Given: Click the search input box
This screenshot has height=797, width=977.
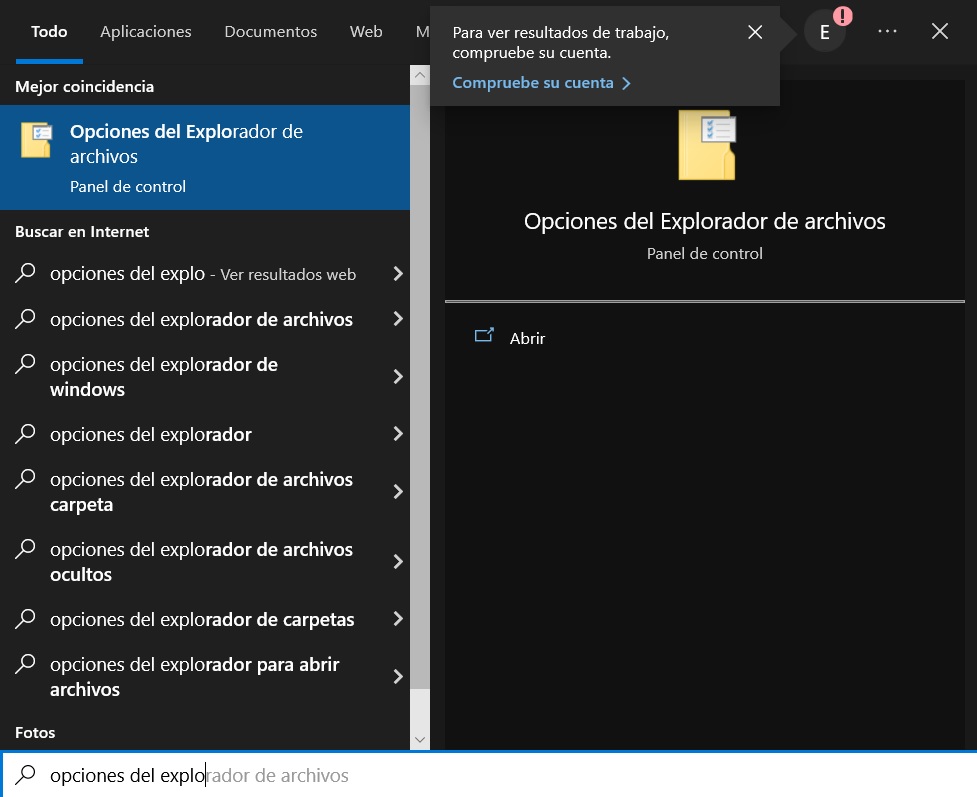Looking at the screenshot, I should point(488,775).
